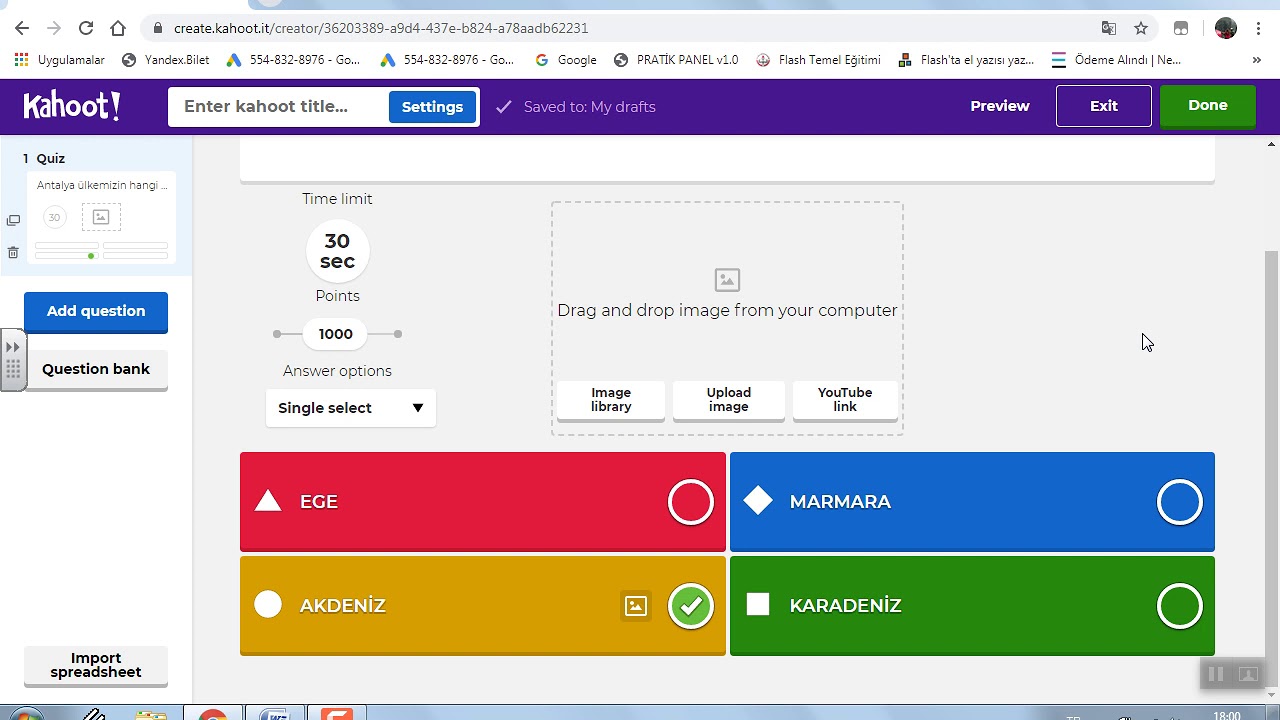1280x720 pixels.
Task: Click the 1000 points slider value
Action: point(336,334)
